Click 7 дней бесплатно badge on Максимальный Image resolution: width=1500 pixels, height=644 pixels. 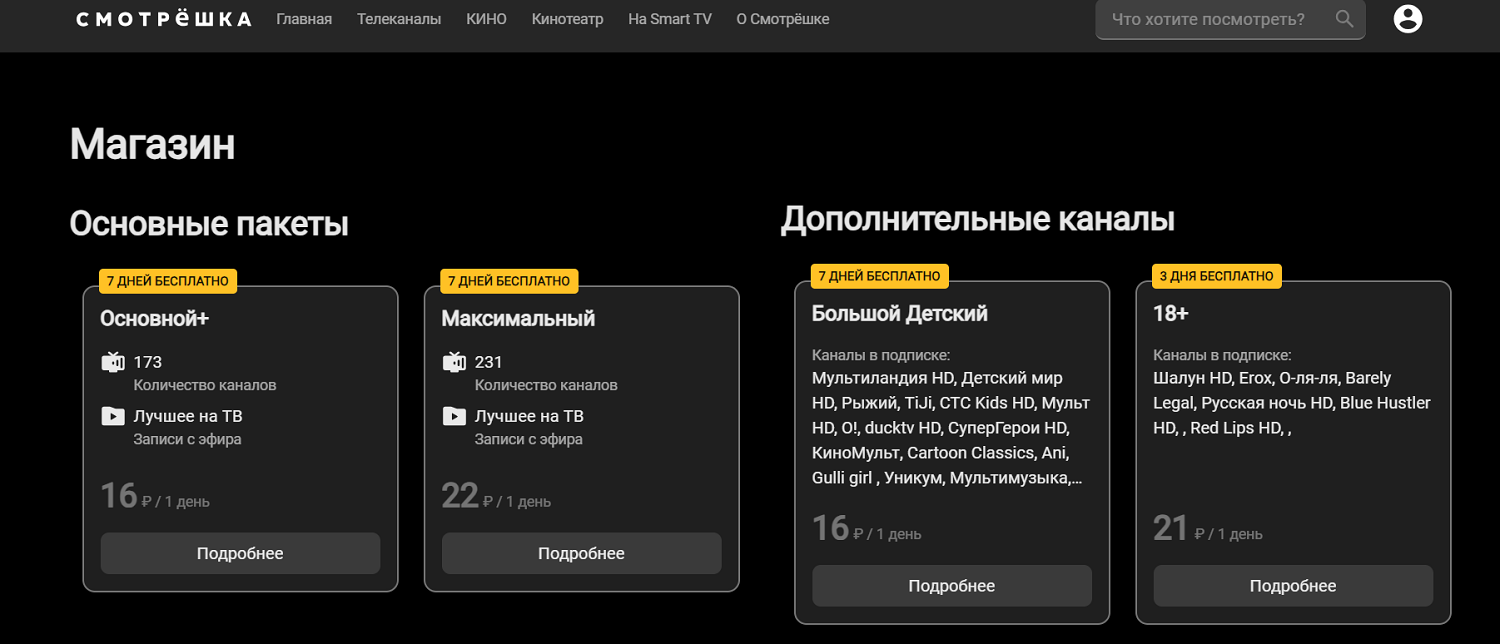pos(509,281)
